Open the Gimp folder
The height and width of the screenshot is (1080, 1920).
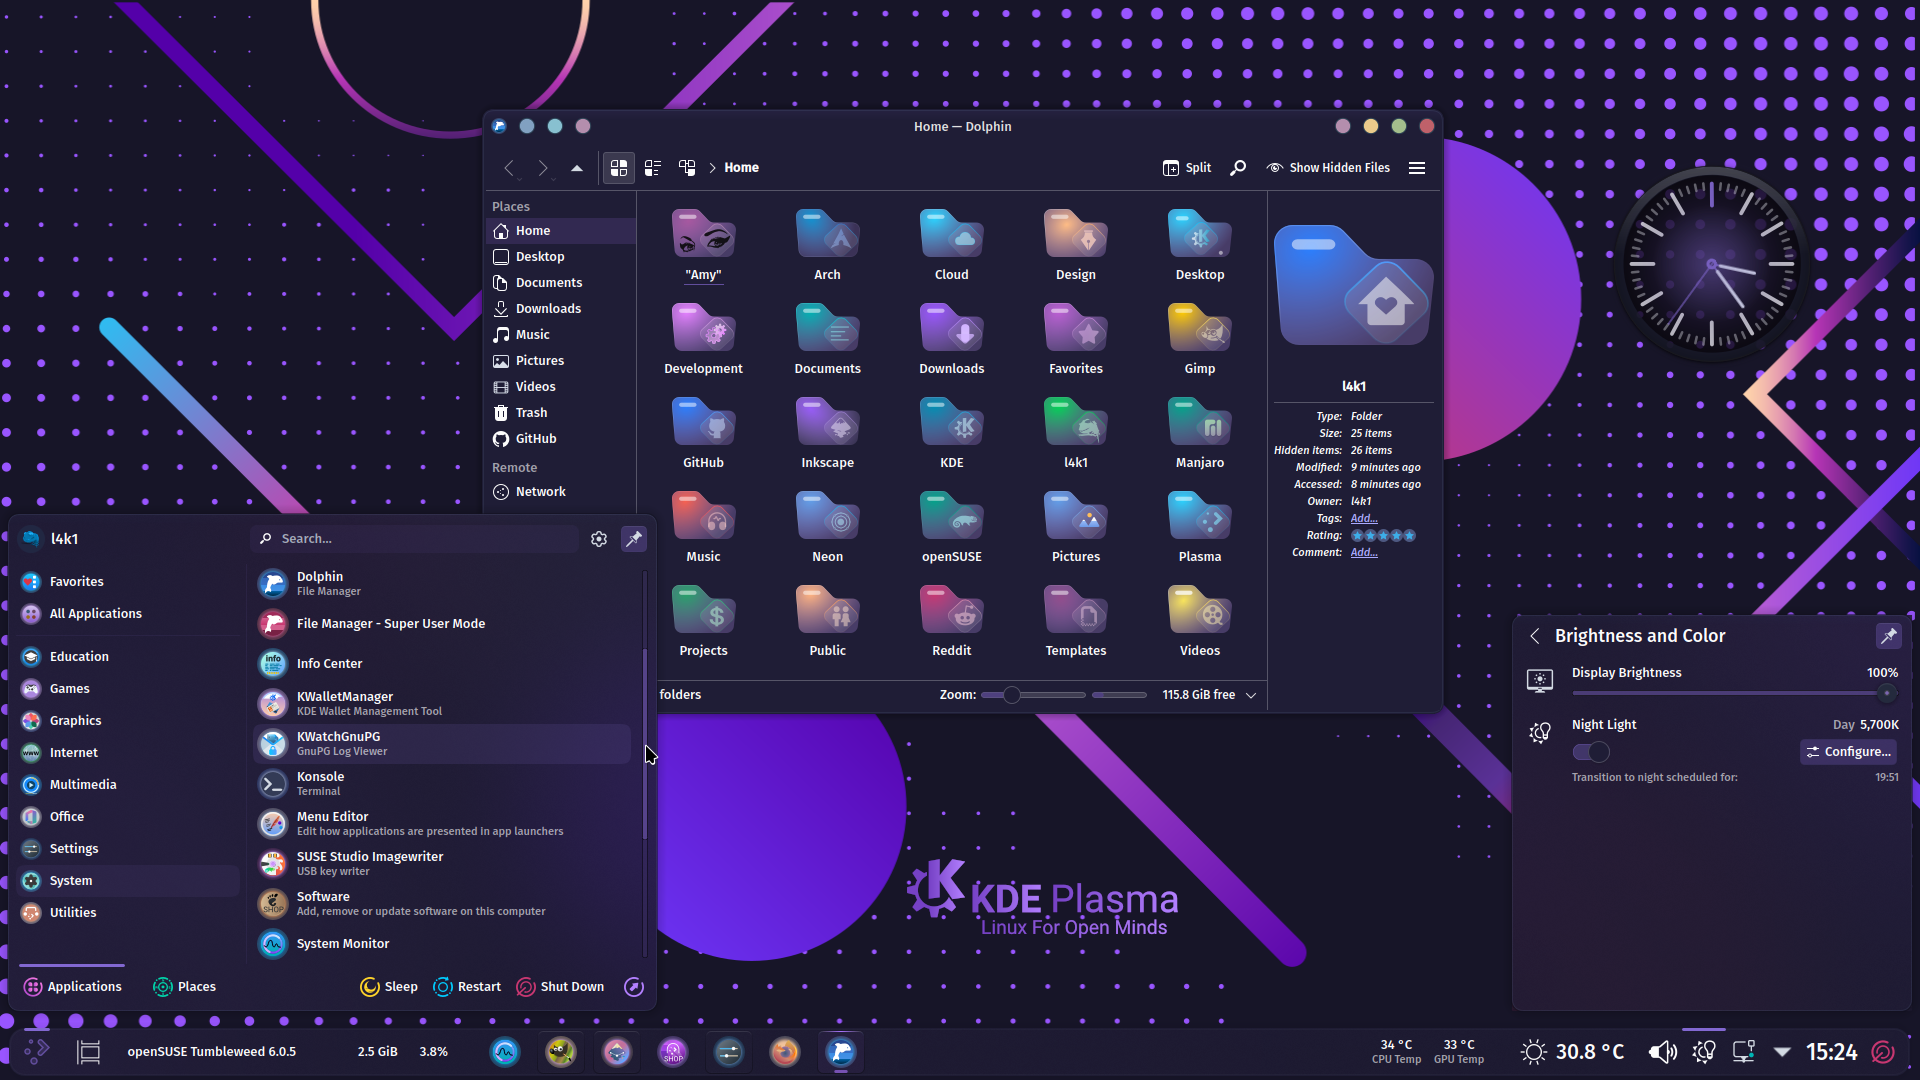[x=1199, y=339]
